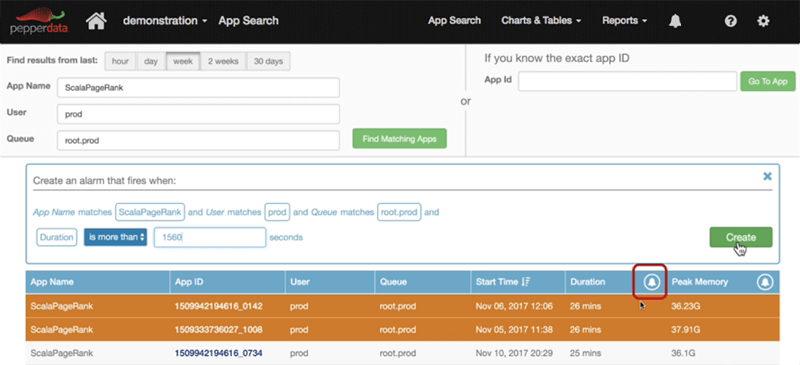
Task: Click the Peak Memory column alarm bell
Action: 764,281
